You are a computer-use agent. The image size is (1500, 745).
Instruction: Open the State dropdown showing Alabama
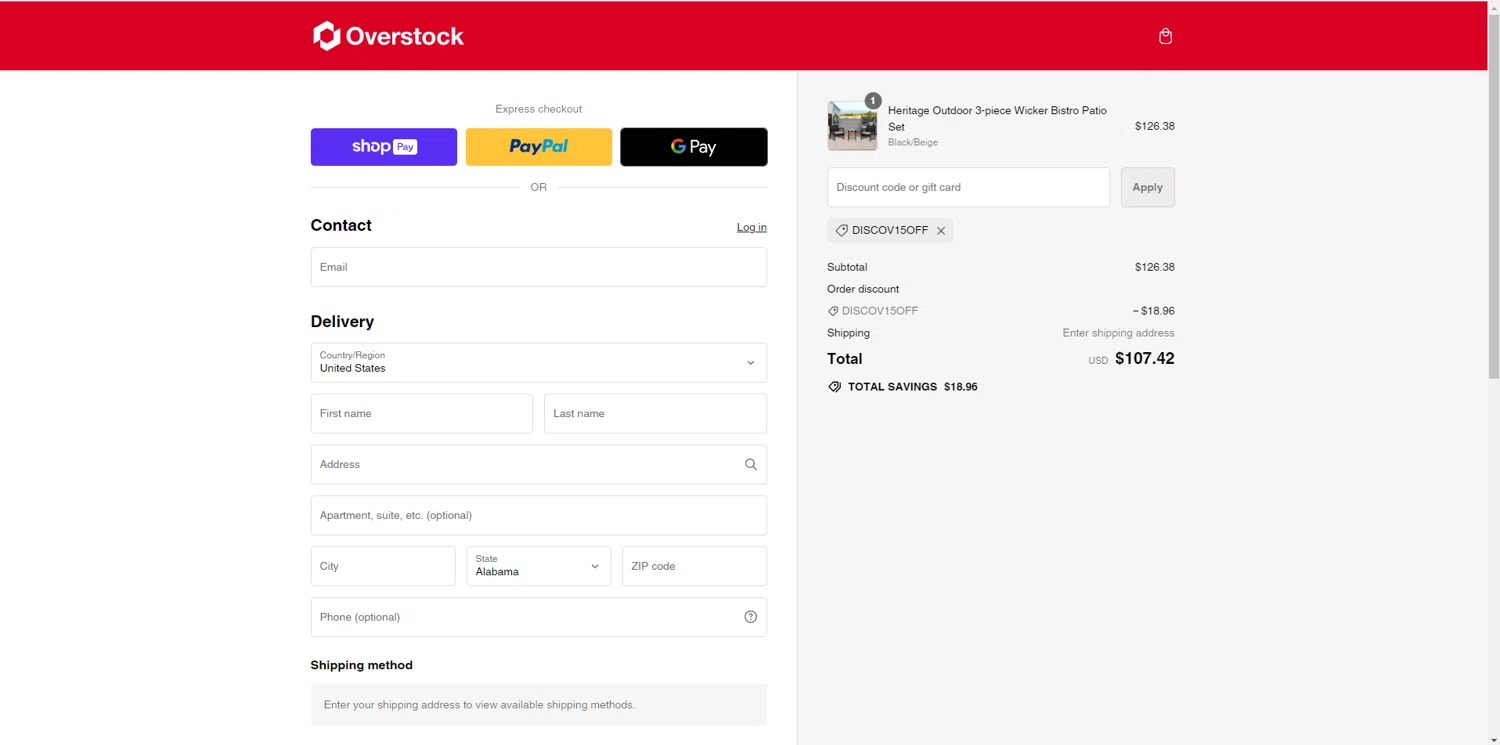(539, 566)
